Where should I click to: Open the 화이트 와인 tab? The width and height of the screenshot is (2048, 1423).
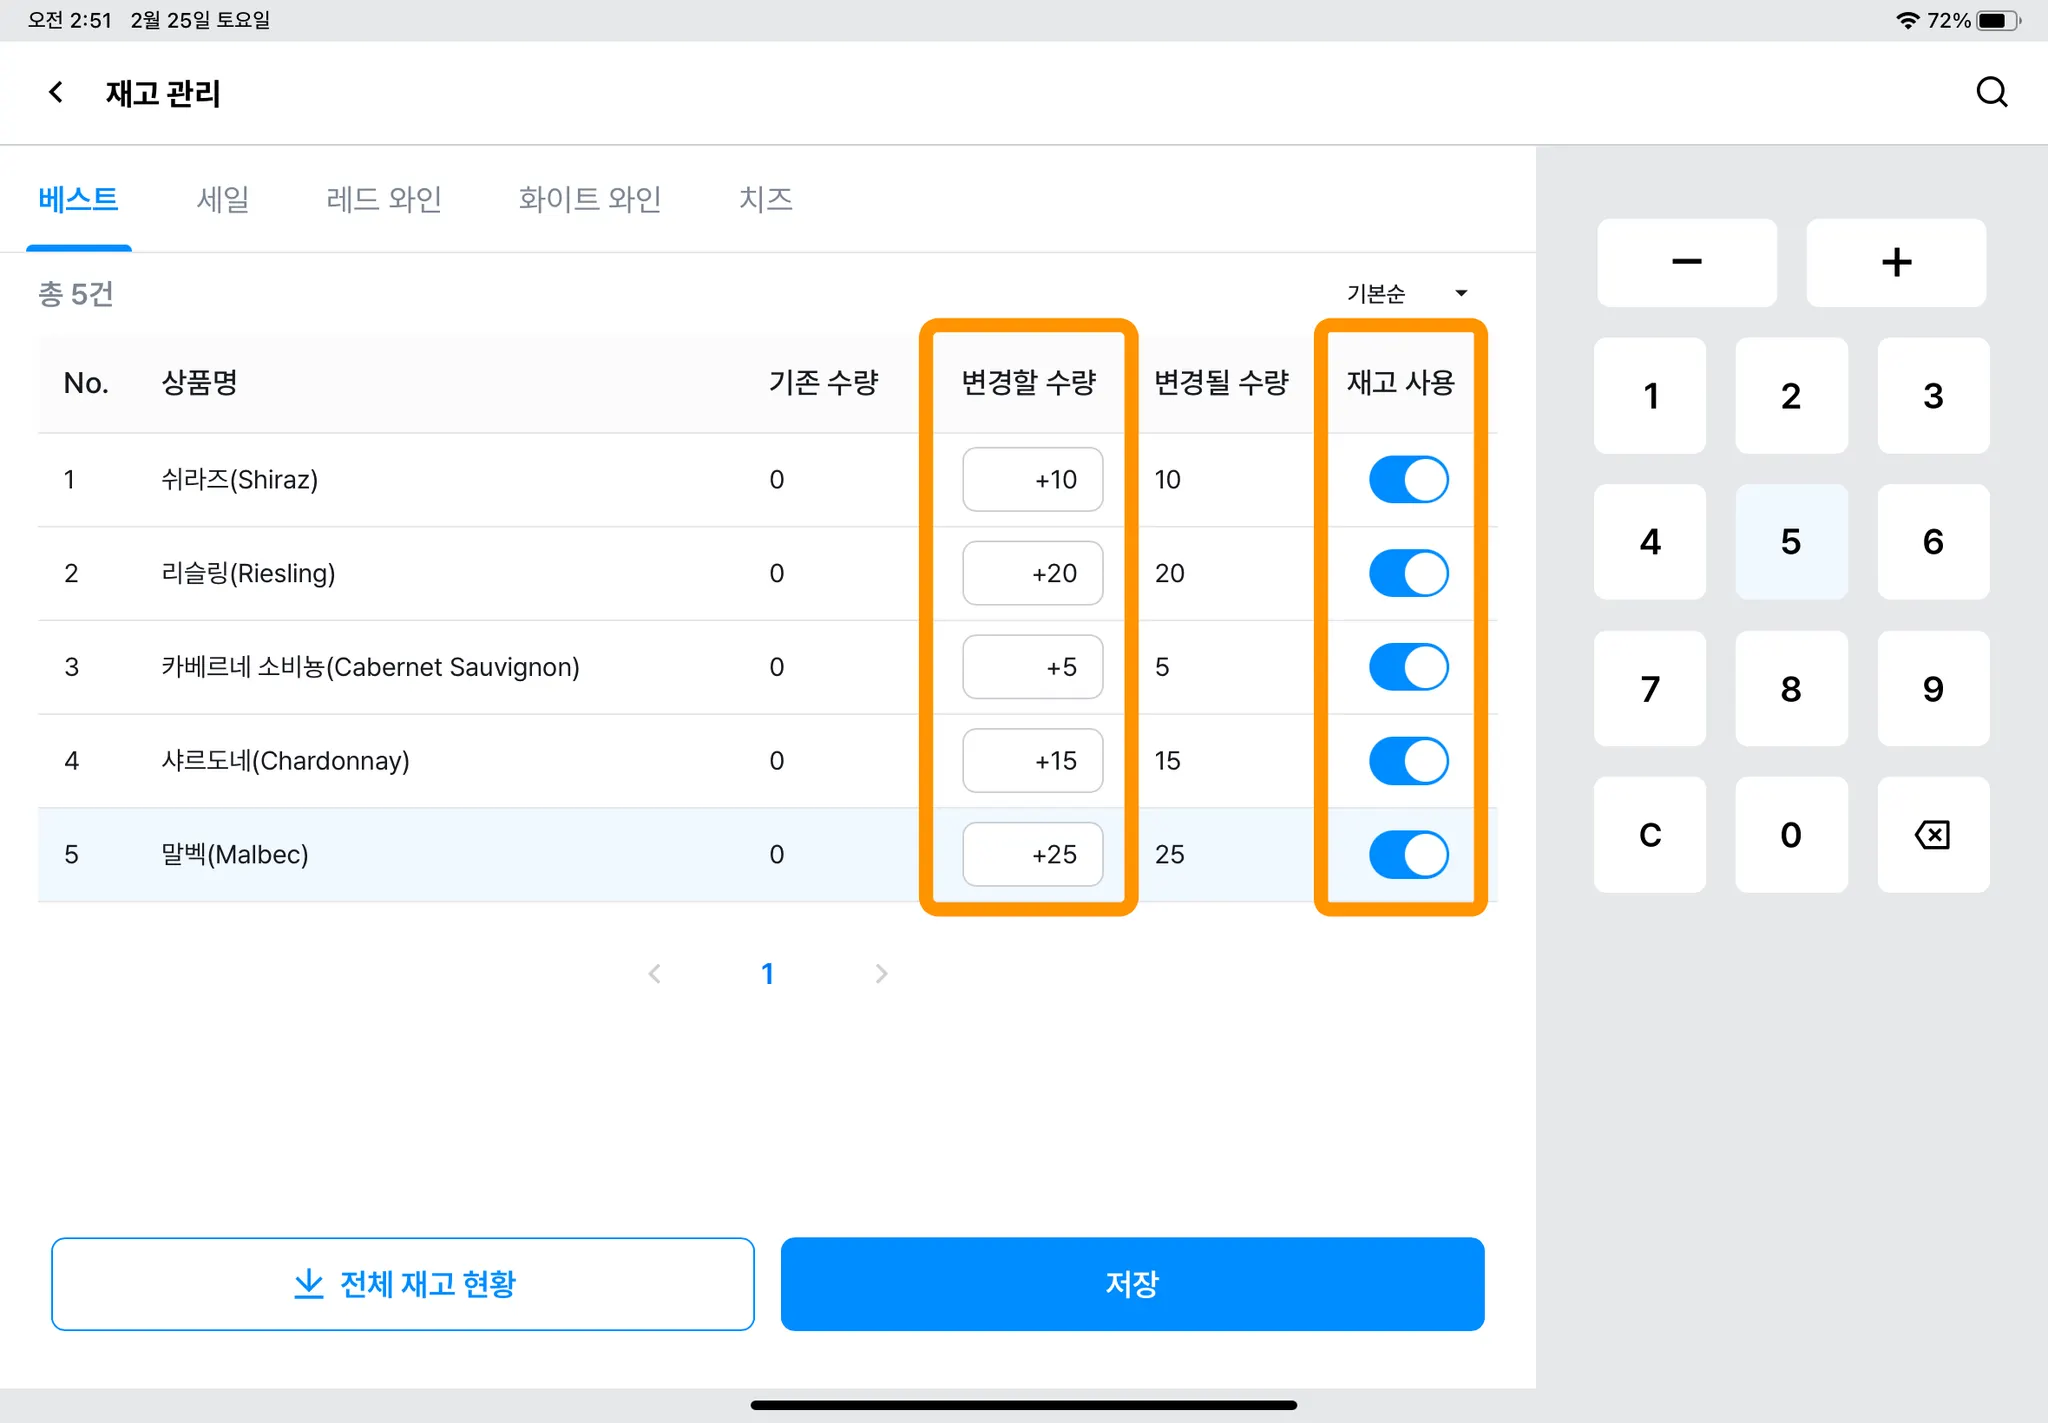[x=589, y=199]
